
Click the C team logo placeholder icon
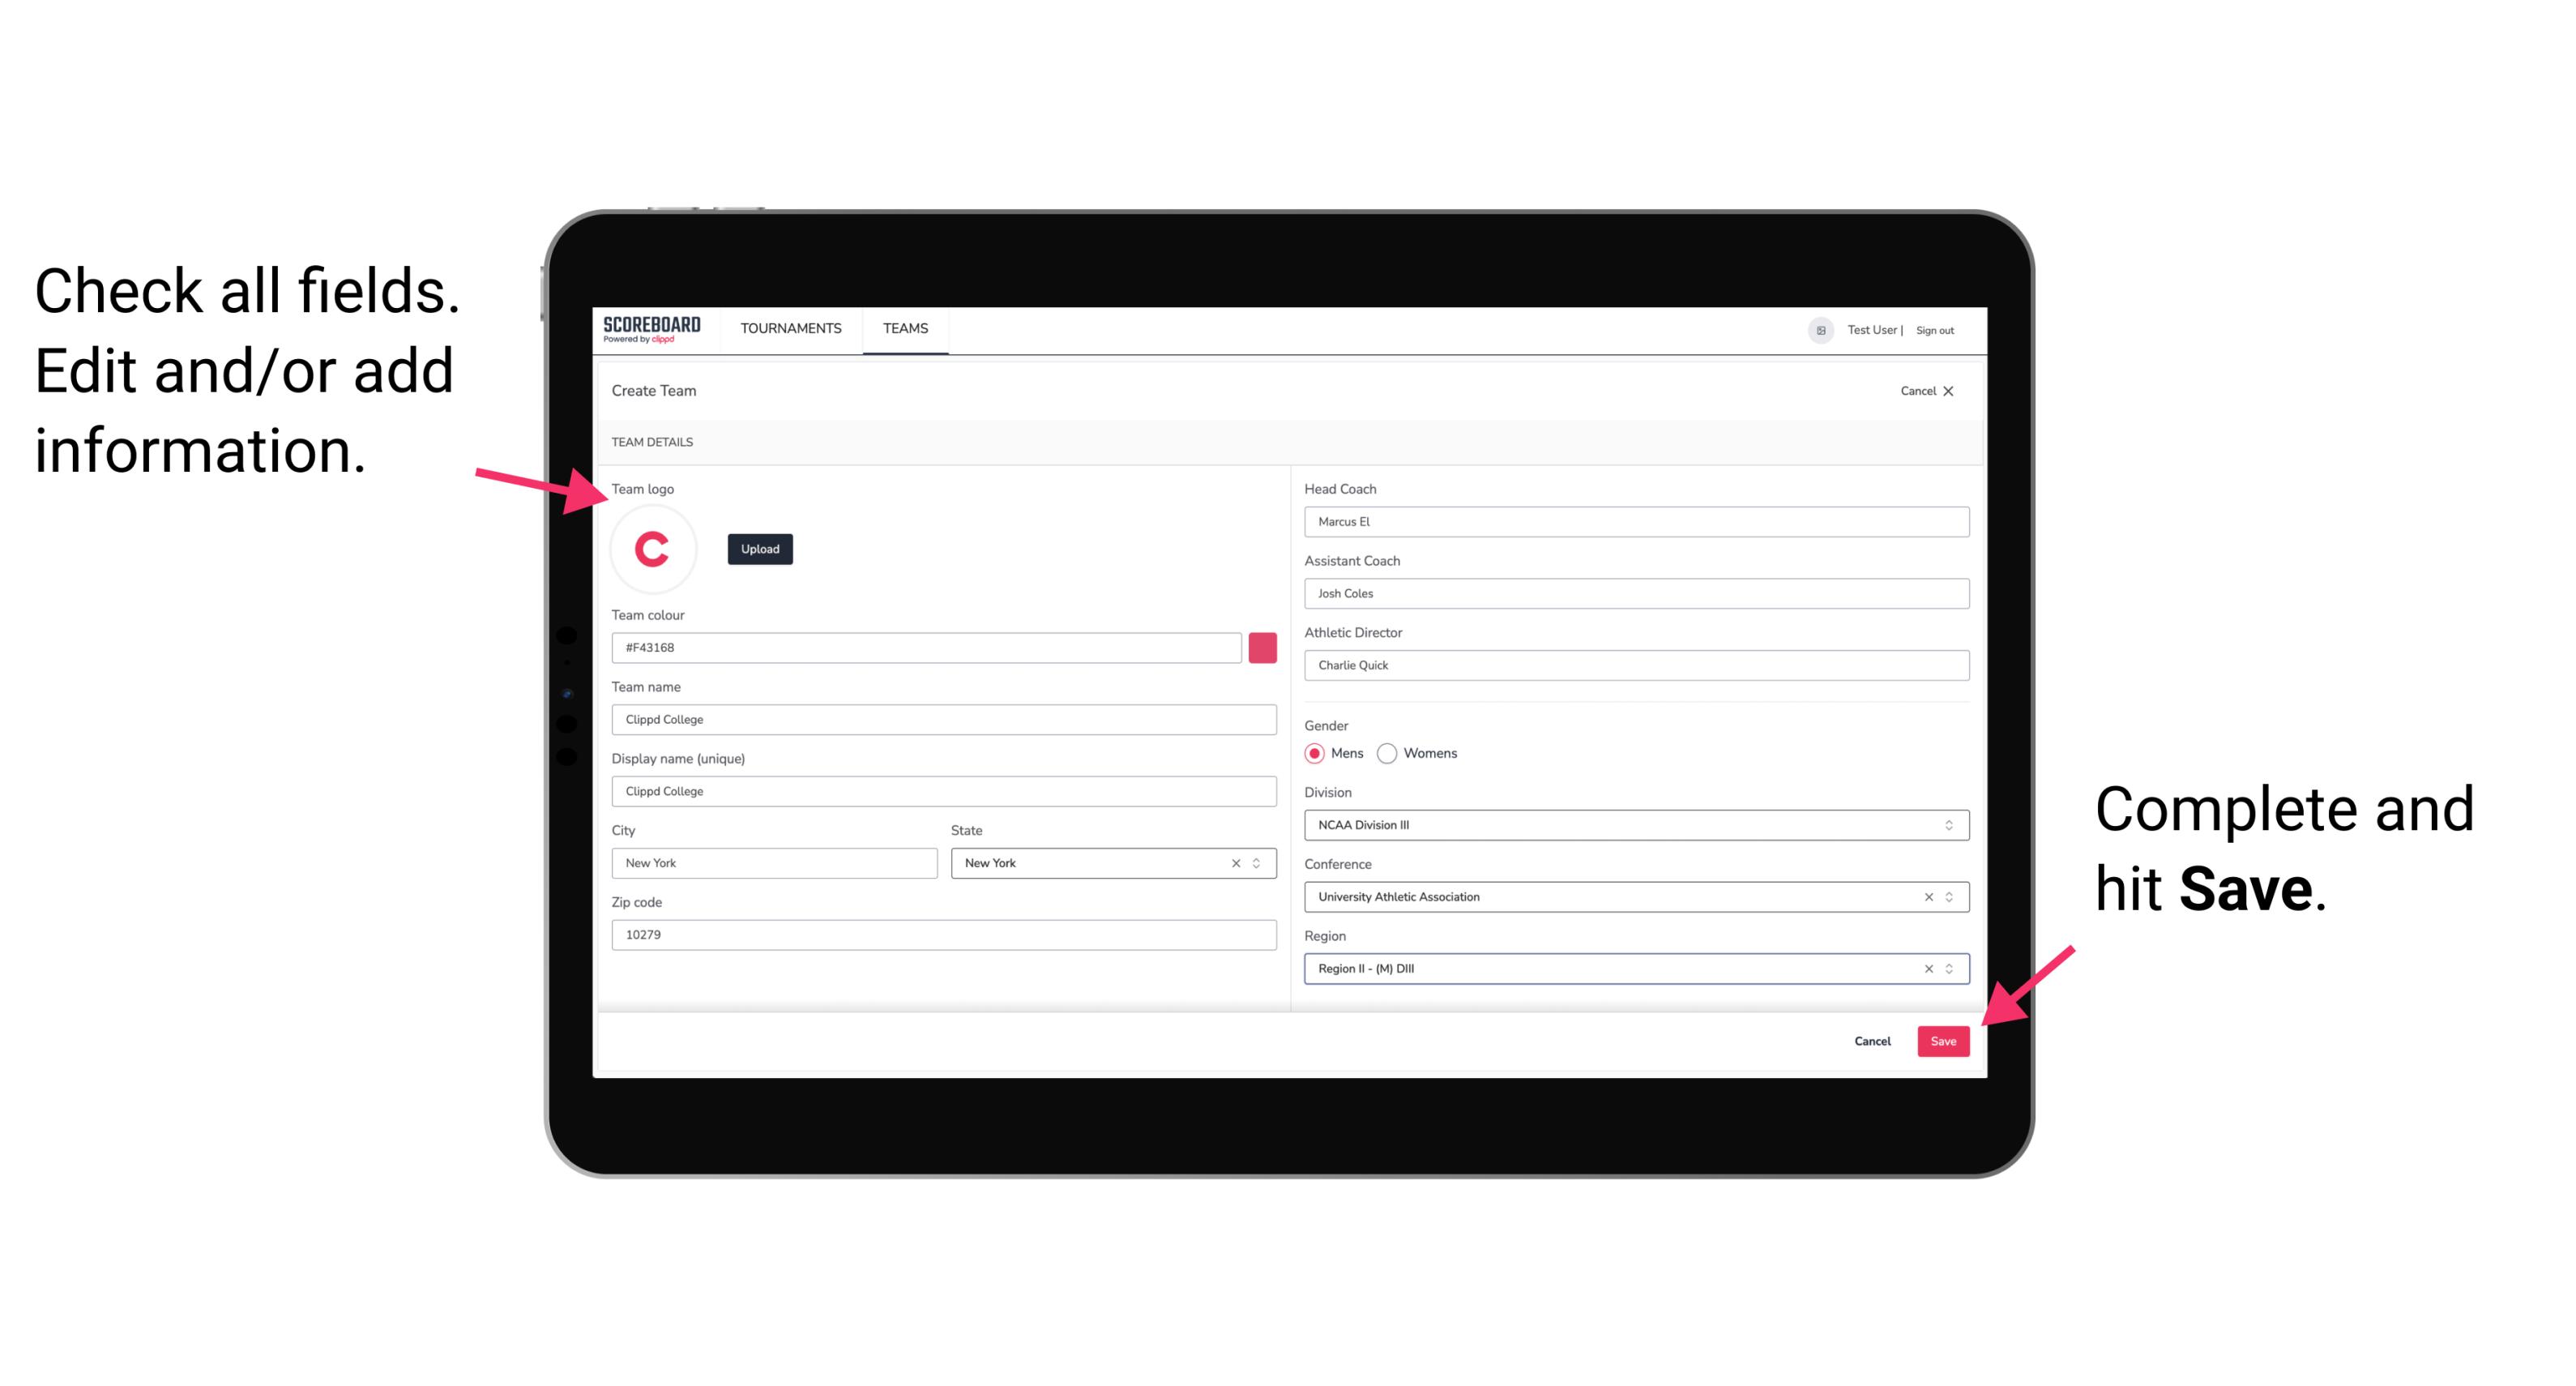click(x=651, y=548)
